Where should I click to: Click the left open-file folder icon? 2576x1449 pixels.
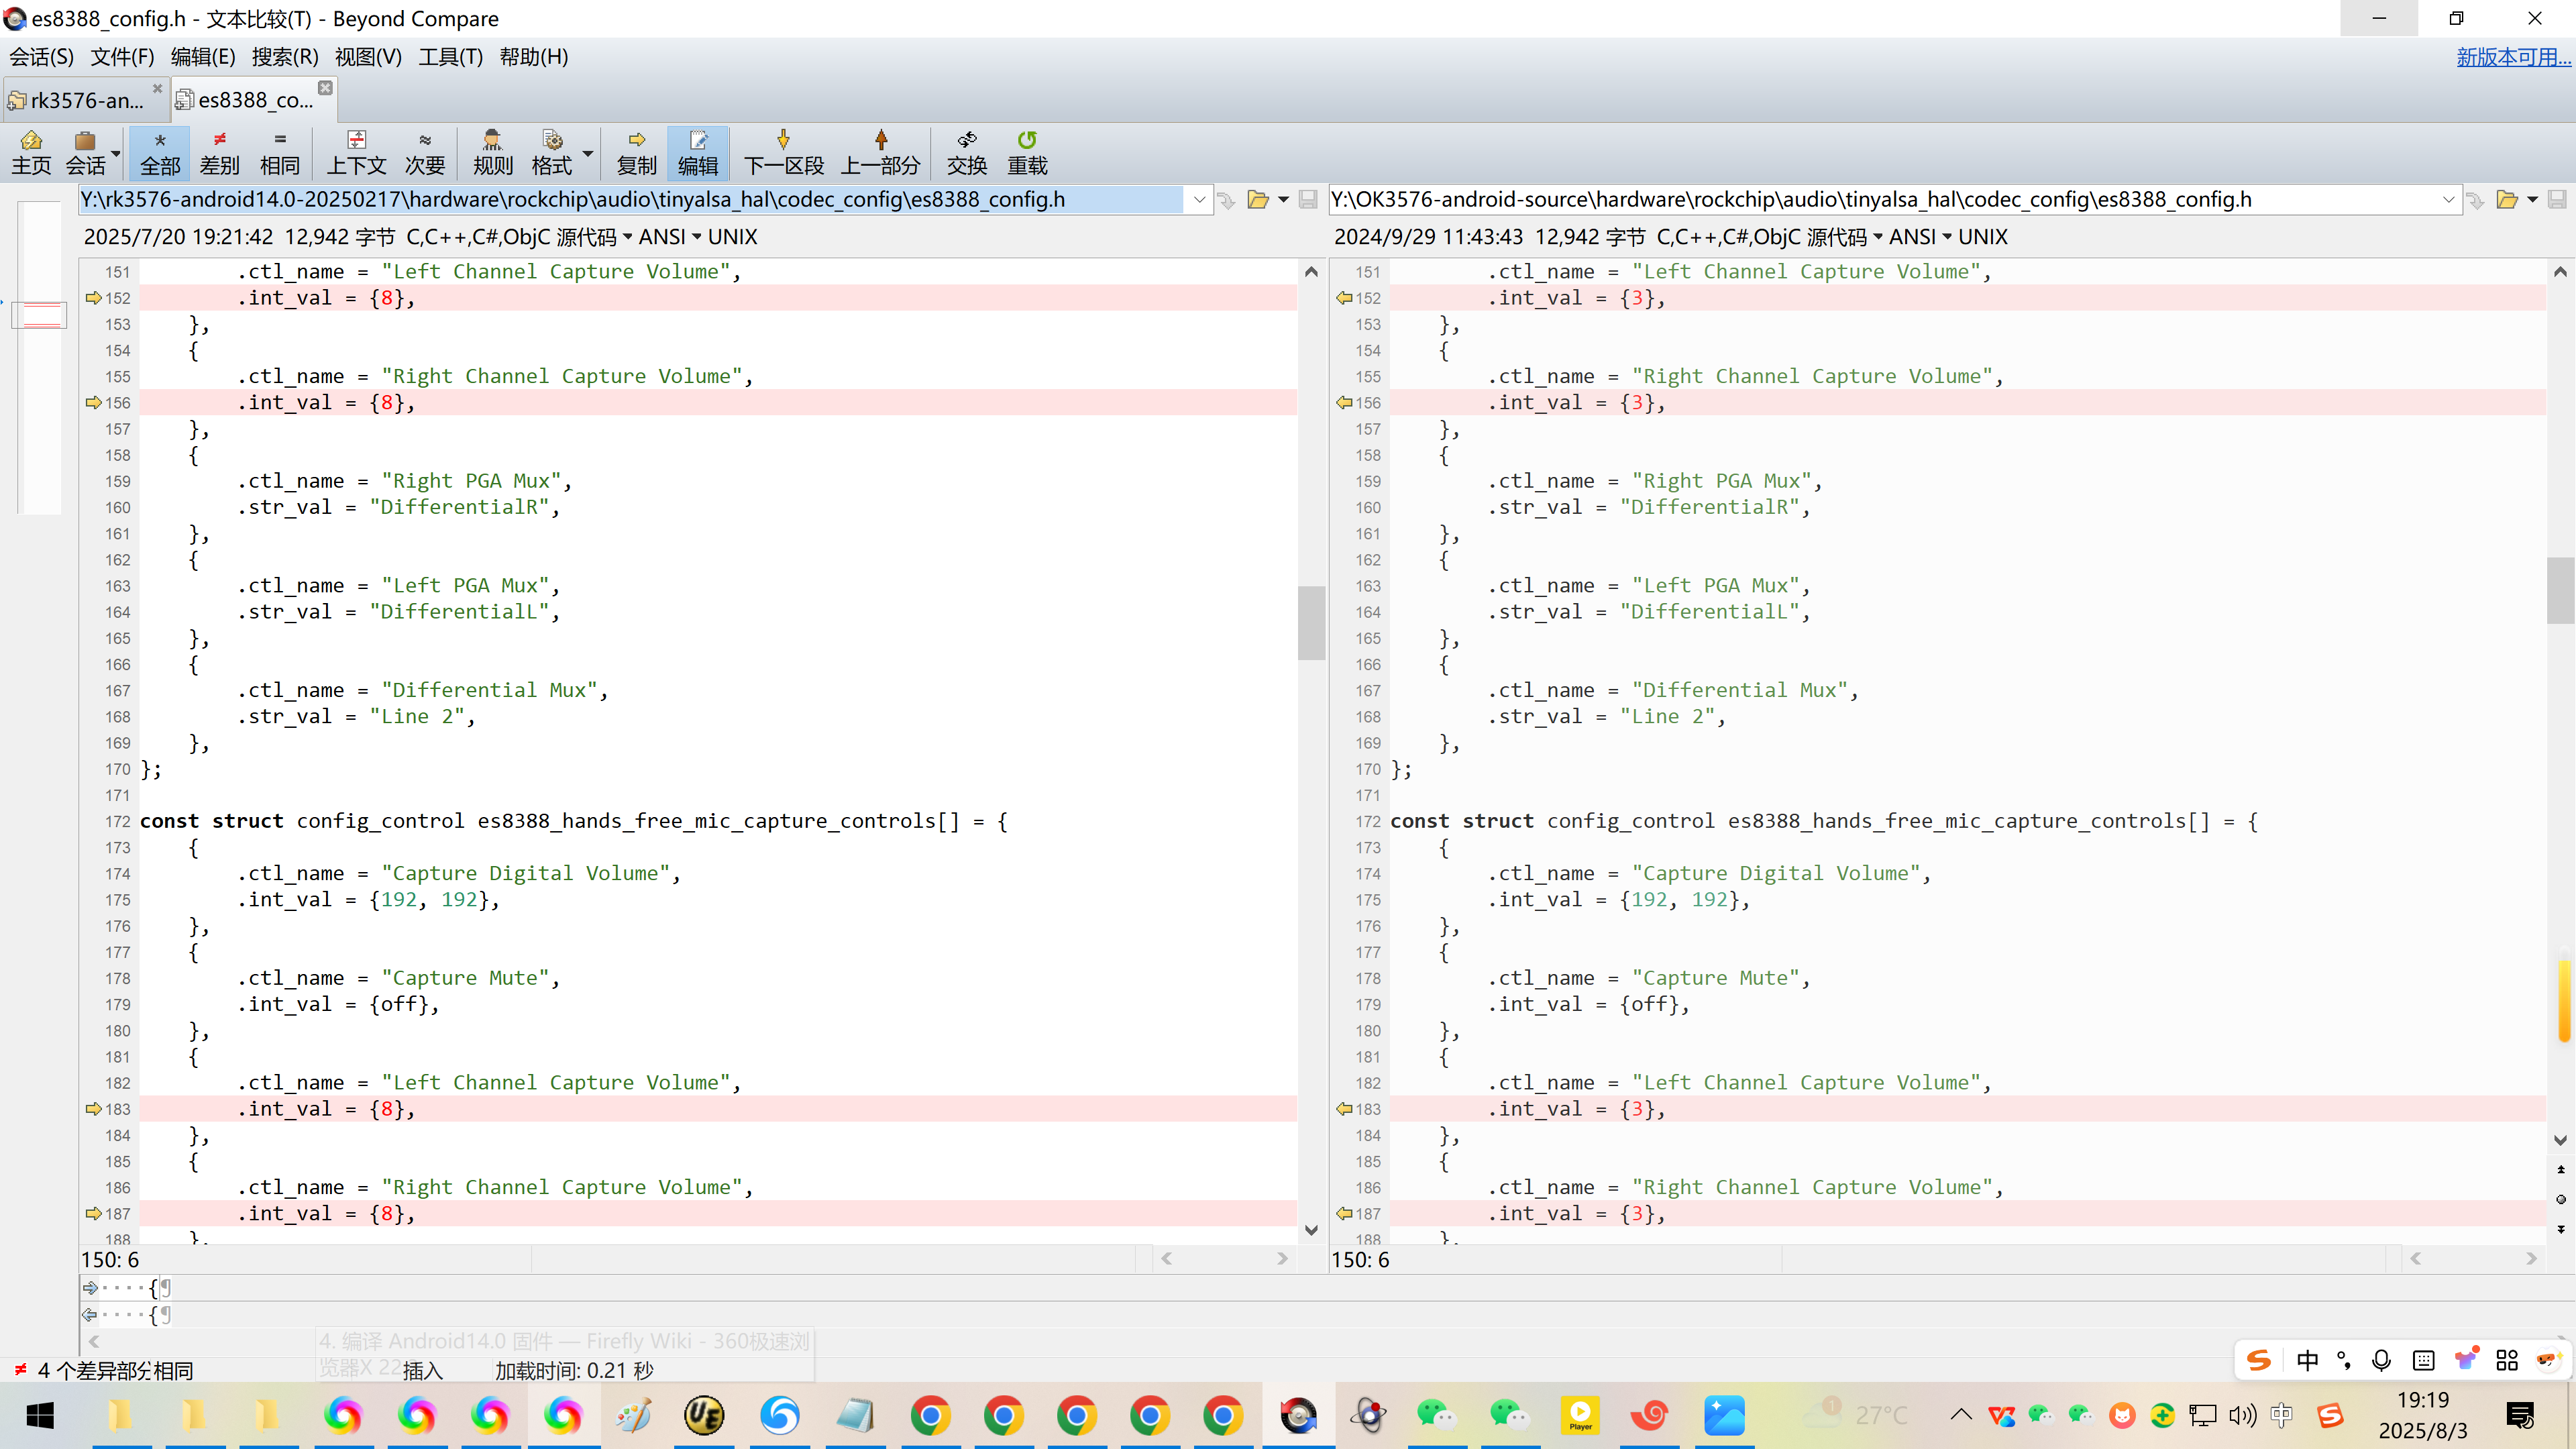click(1258, 200)
